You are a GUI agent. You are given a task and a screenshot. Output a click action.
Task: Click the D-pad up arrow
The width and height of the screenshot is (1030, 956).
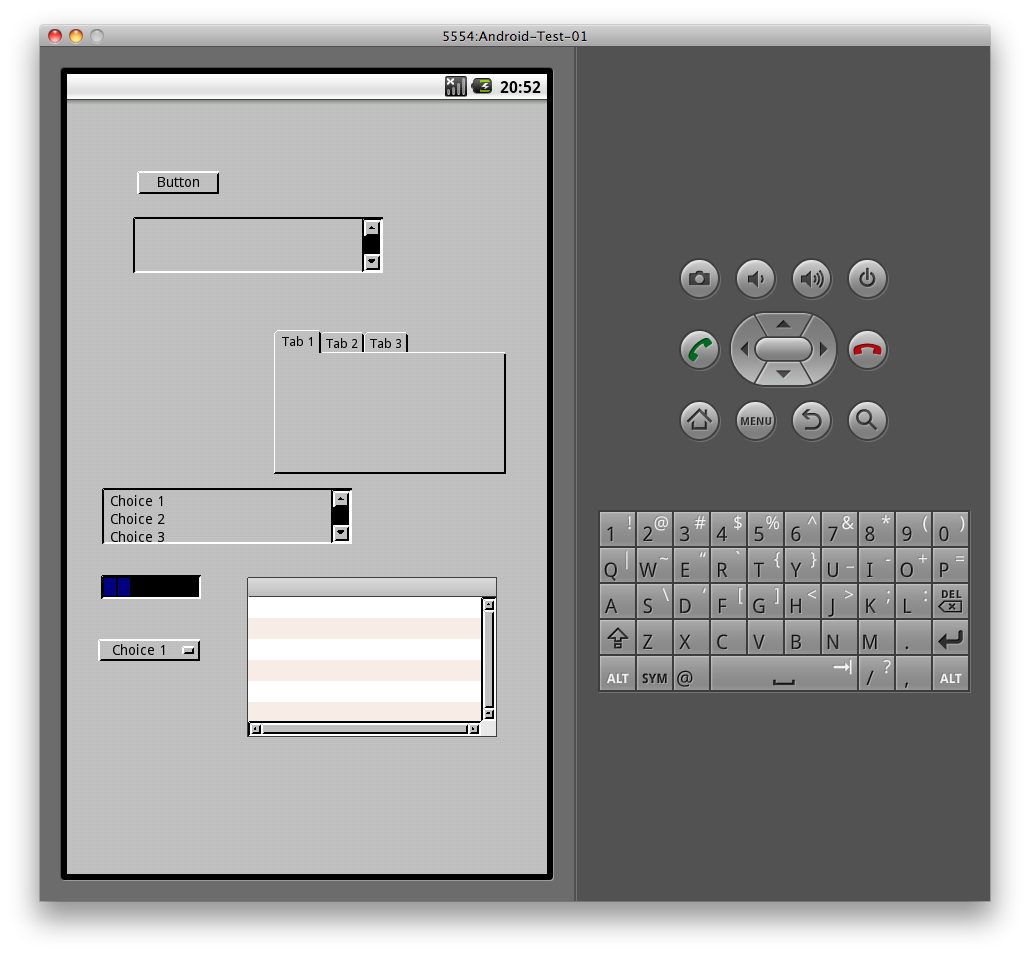pos(783,323)
